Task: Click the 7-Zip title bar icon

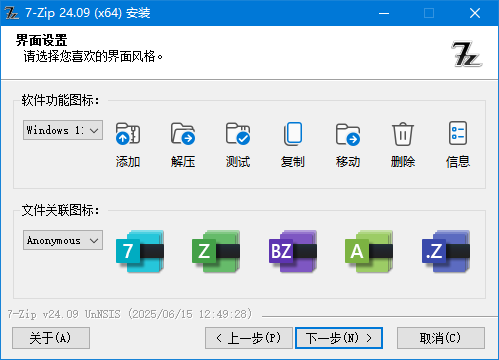Action: coord(12,13)
